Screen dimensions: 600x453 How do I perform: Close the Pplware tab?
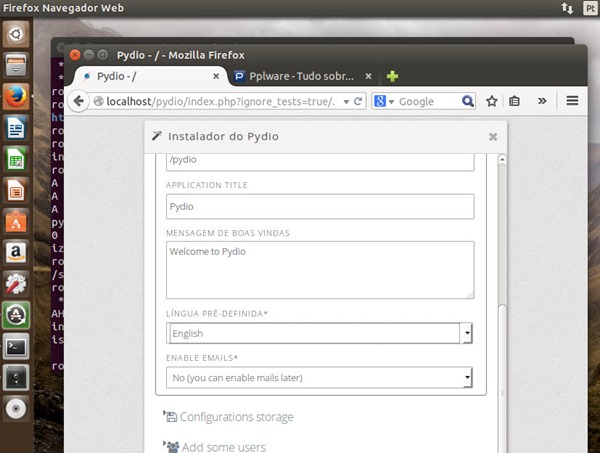368,76
